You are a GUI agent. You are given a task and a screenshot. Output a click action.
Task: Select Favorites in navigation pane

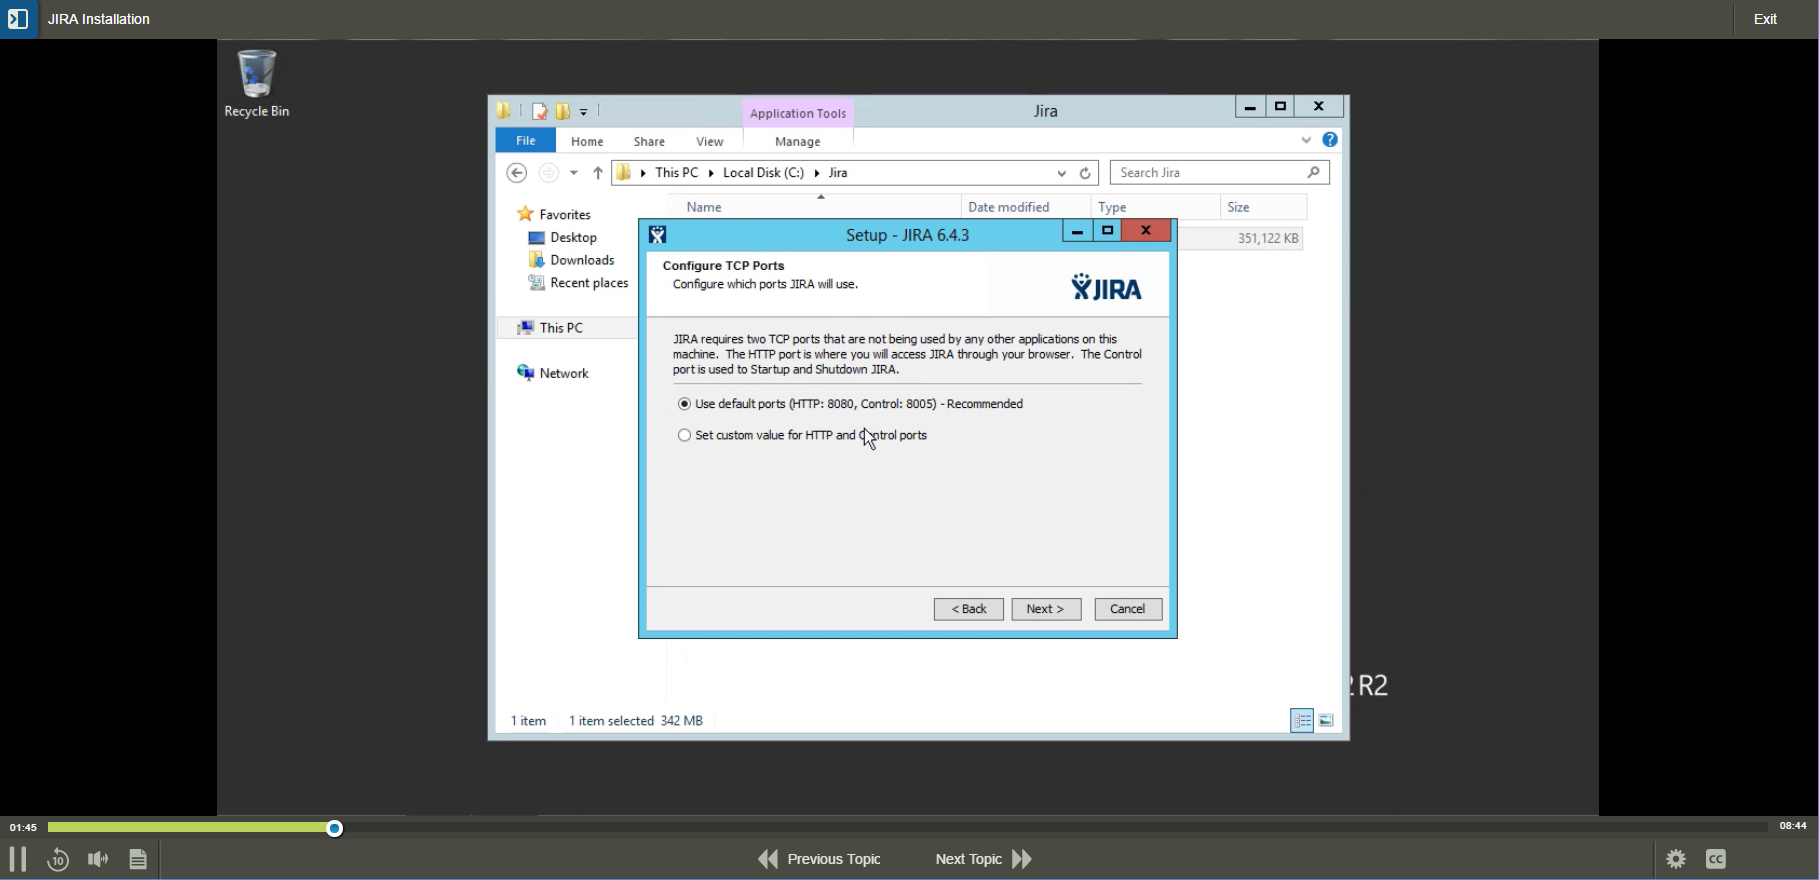(565, 214)
